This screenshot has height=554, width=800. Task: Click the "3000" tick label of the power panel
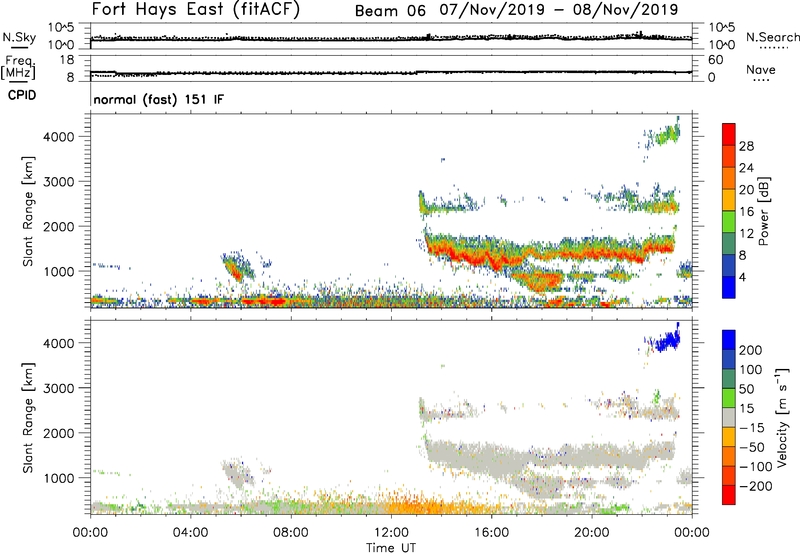point(59,182)
